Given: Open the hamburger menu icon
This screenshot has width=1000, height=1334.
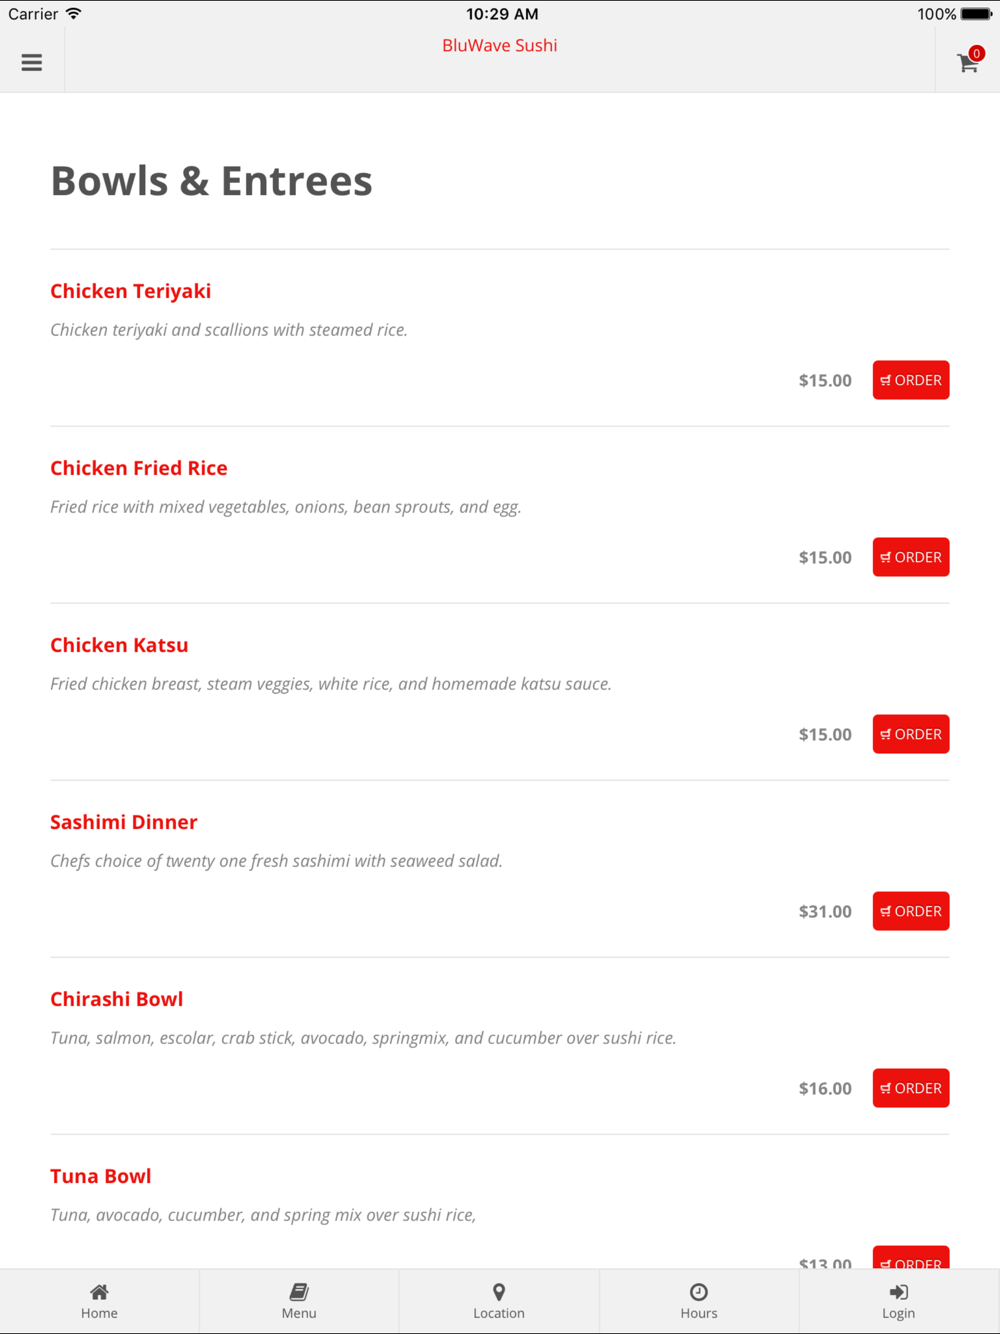Looking at the screenshot, I should click(32, 62).
